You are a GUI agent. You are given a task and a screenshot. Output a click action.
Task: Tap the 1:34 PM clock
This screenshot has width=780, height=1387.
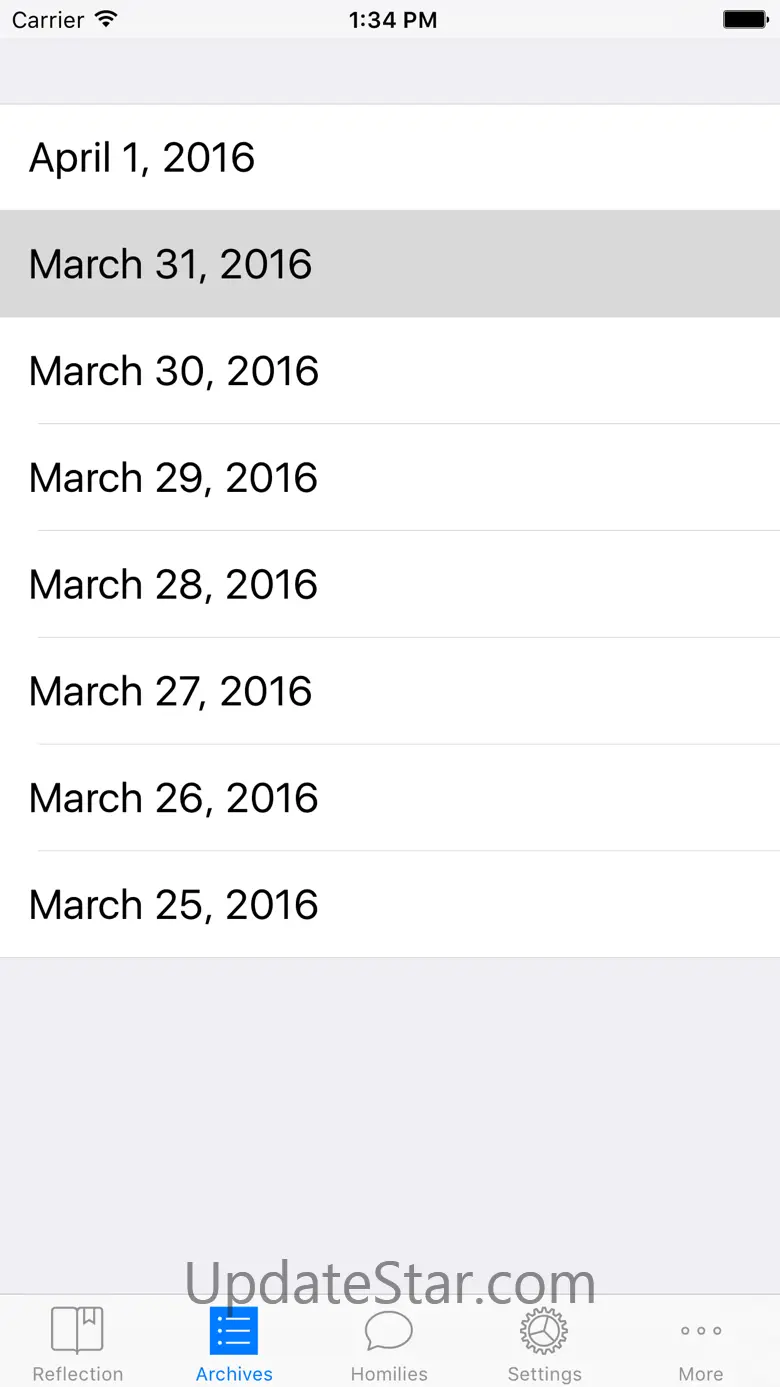point(393,20)
